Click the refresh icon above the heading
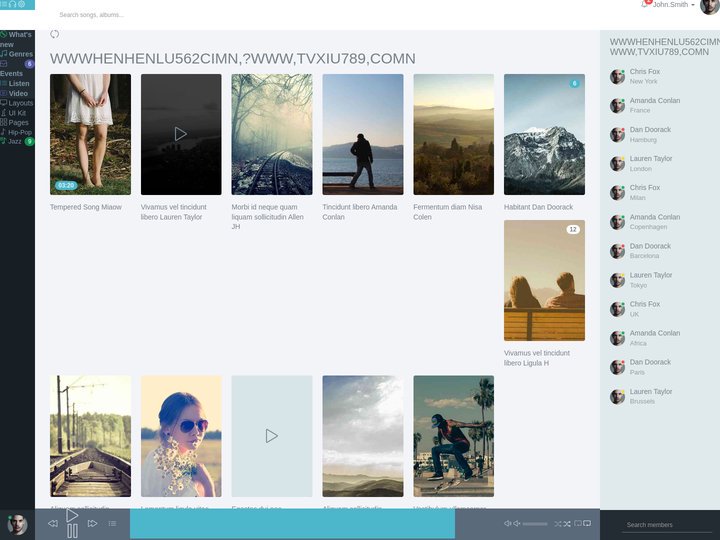The image size is (720, 540). 55,34
